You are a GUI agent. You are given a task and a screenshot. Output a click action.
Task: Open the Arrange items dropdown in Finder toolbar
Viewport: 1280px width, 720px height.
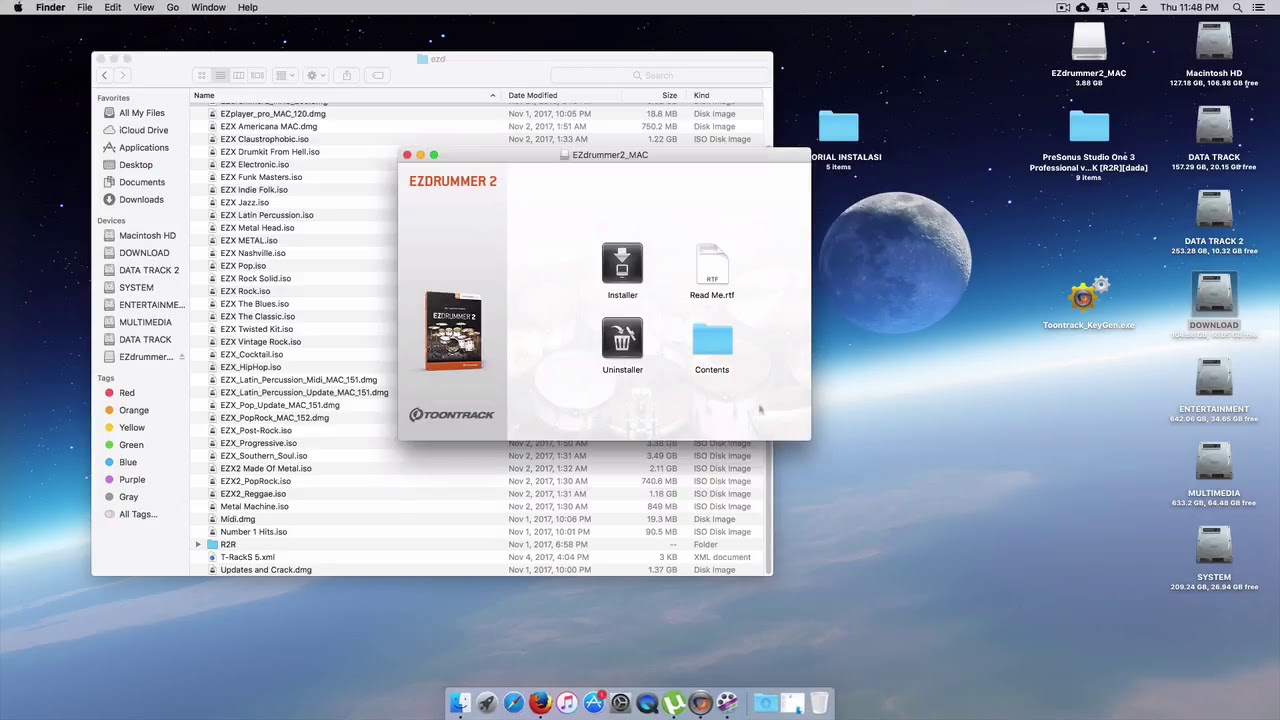(x=285, y=75)
